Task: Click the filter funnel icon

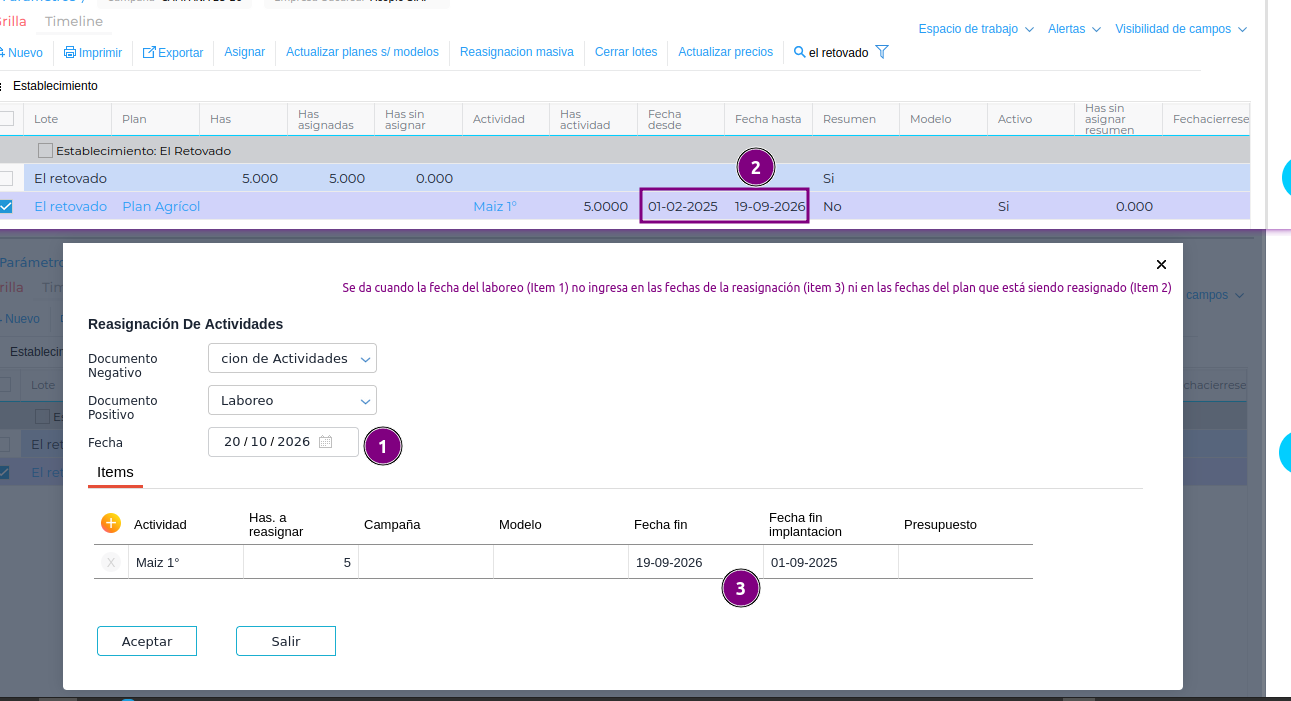Action: pos(881,52)
